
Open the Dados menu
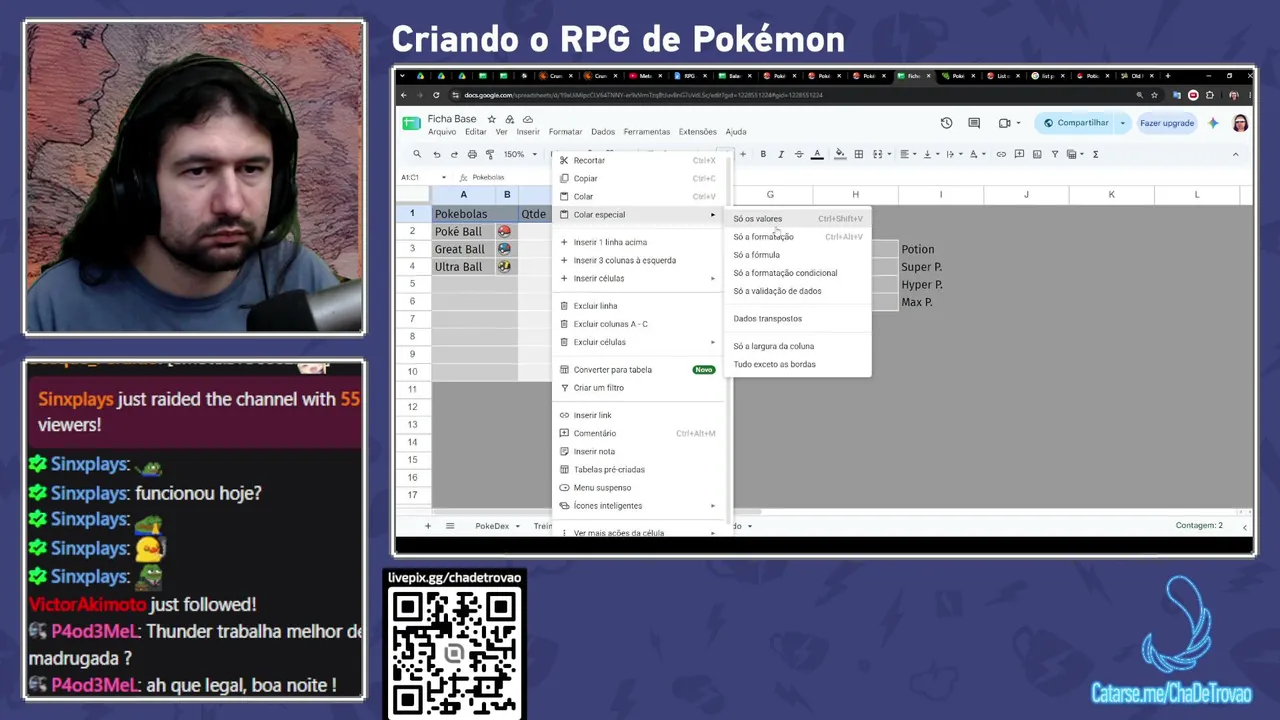pos(603,132)
